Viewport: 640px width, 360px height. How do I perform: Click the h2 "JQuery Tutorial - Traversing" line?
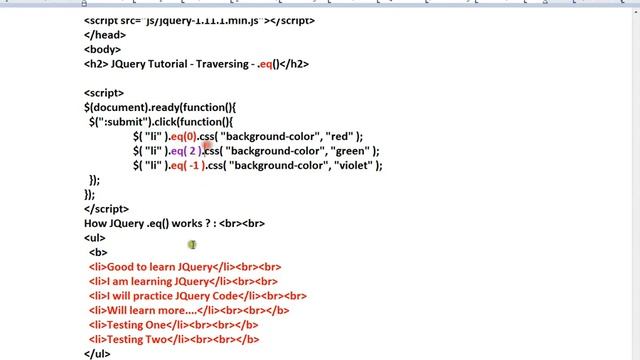click(196, 64)
